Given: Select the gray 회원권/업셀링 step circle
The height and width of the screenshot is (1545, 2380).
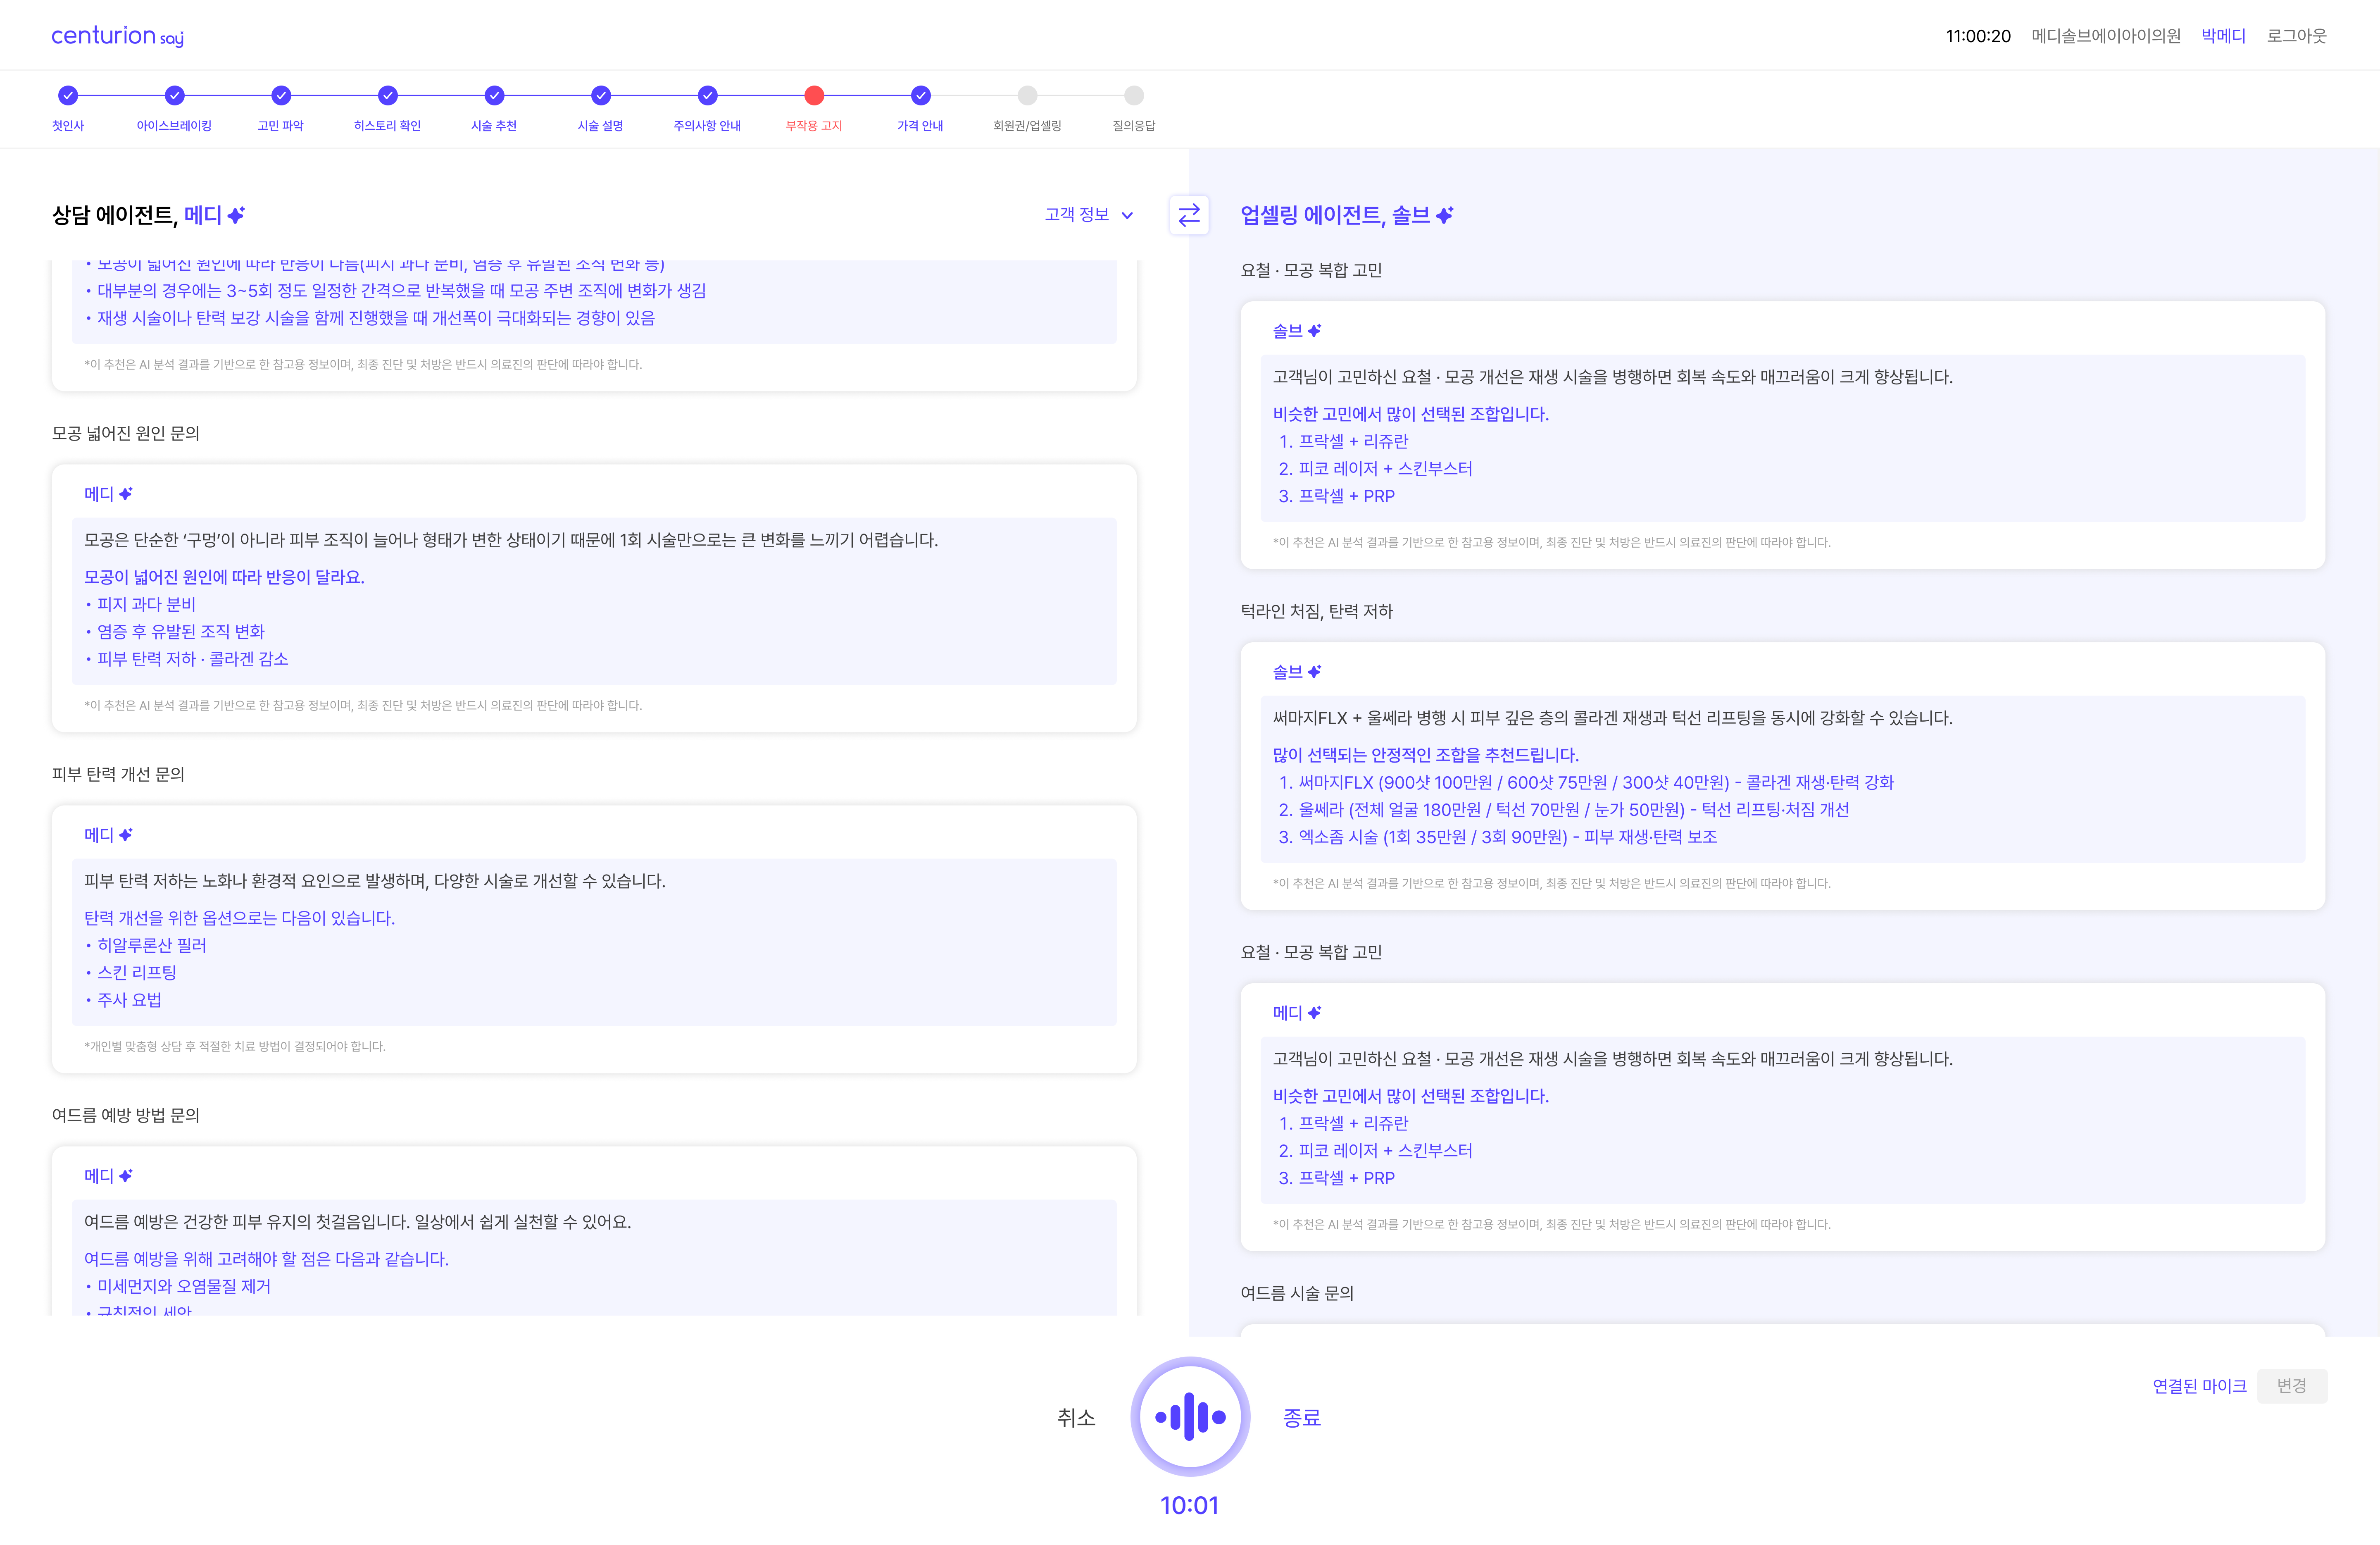Looking at the screenshot, I should coord(1027,96).
